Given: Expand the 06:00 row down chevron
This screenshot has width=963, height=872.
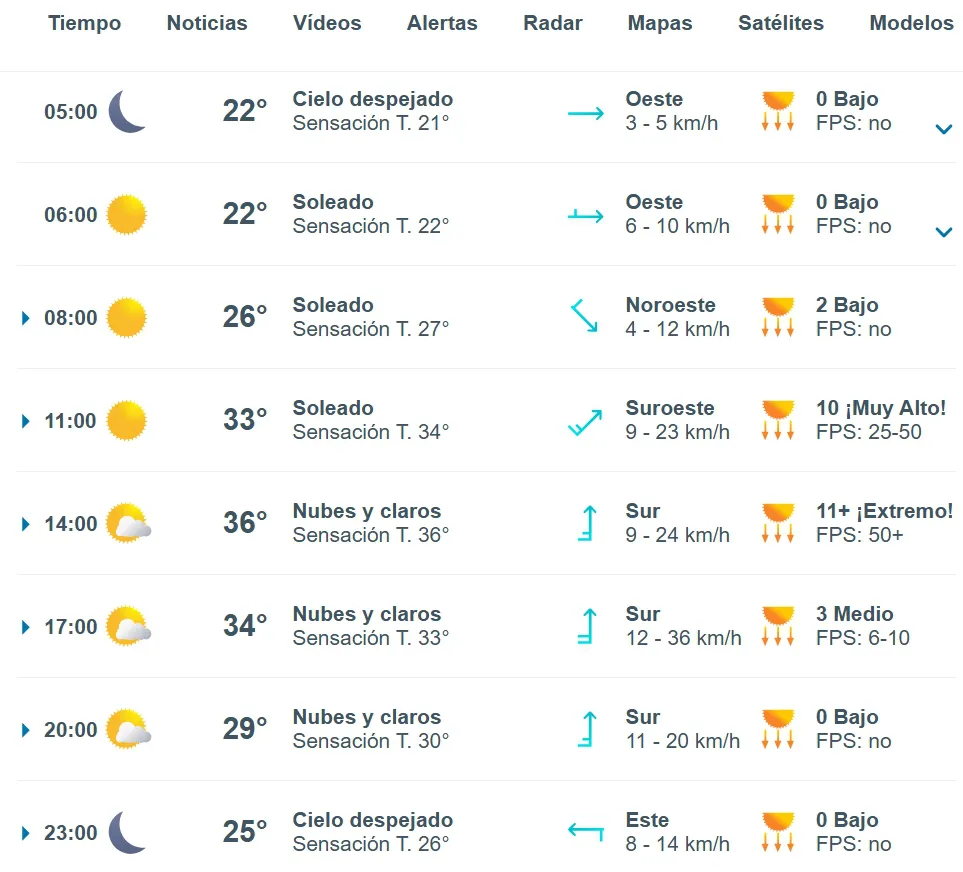Looking at the screenshot, I should pyautogui.click(x=943, y=232).
